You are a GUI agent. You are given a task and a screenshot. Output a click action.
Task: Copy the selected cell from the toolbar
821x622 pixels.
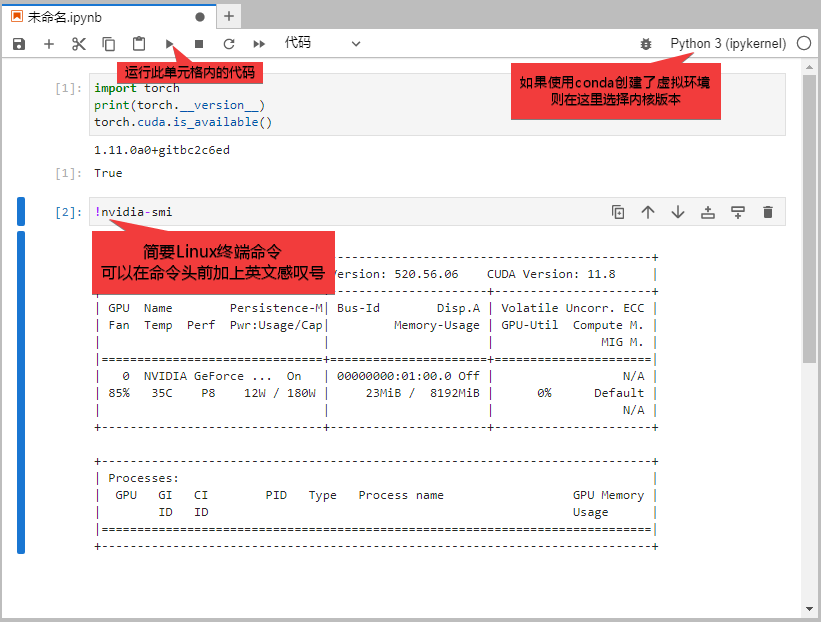point(109,44)
